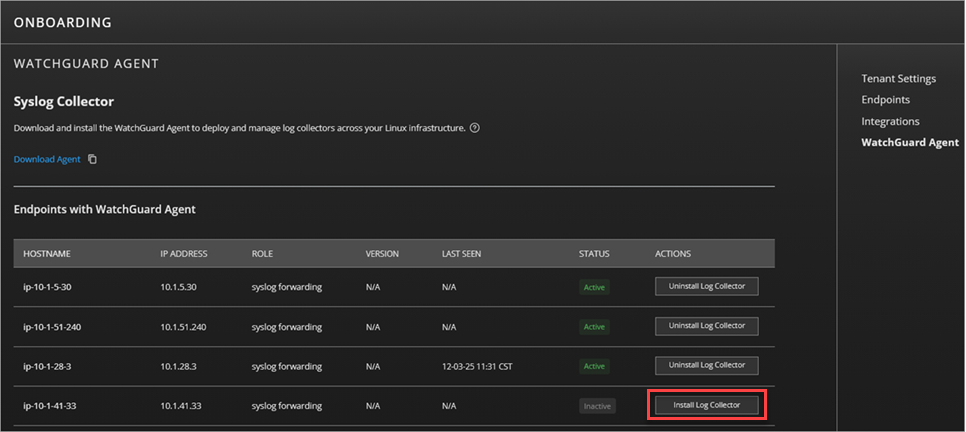Click Inactive status badge for ip-10-1-41-33
The image size is (966, 432).
pyautogui.click(x=597, y=406)
